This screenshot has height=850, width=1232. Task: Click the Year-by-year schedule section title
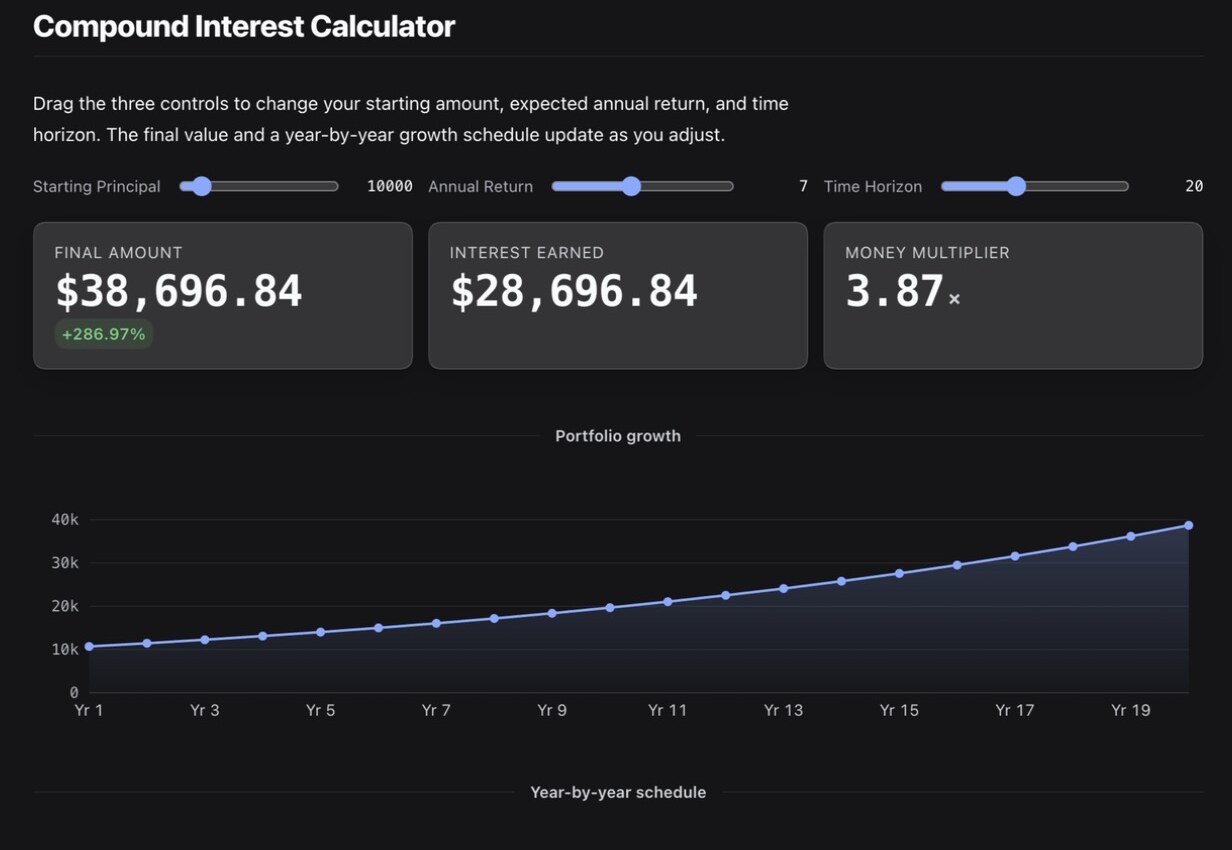point(618,792)
